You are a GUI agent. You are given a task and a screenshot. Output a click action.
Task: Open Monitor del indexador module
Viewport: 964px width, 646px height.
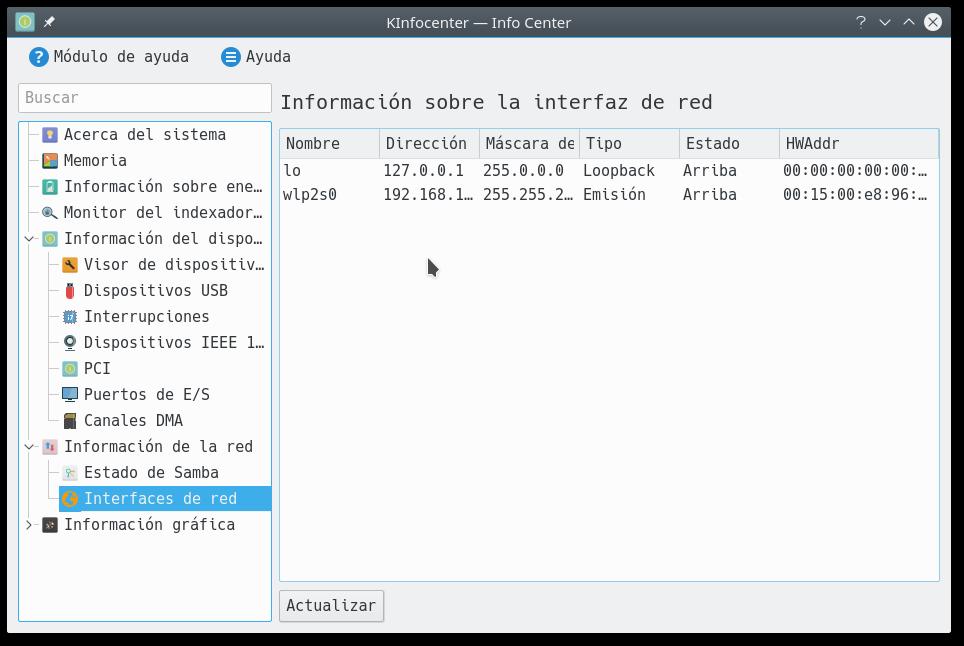pos(163,213)
